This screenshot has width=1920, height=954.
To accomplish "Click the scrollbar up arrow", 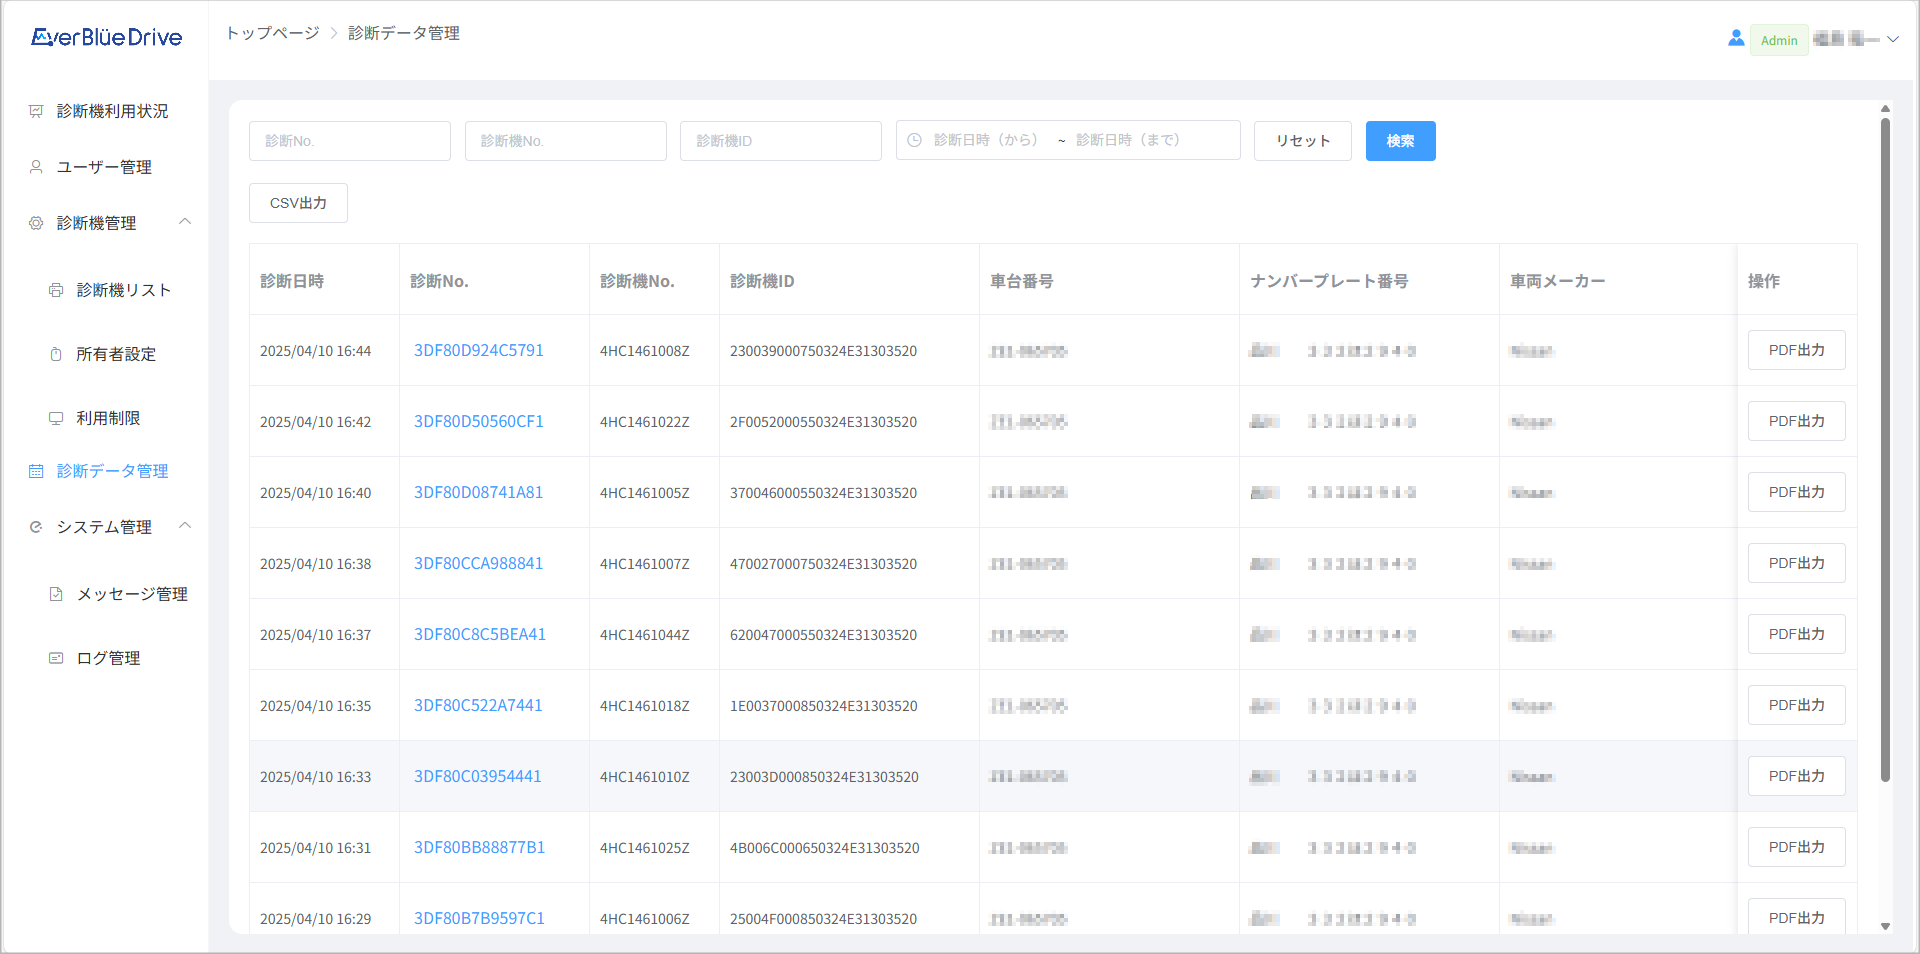I will pos(1885,108).
